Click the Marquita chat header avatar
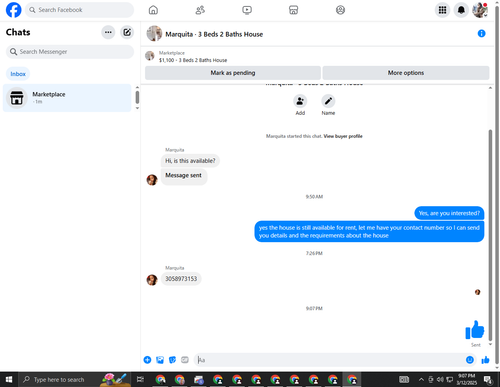 pos(154,34)
